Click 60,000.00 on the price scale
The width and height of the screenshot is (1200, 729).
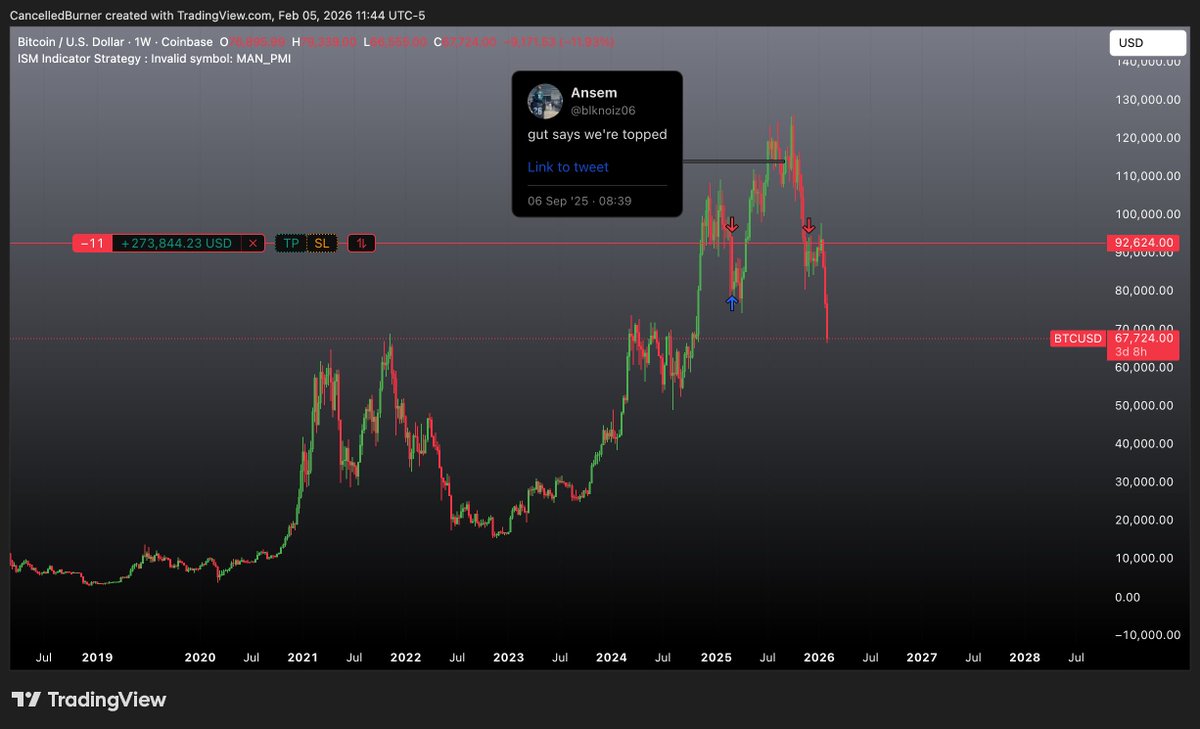point(1143,367)
